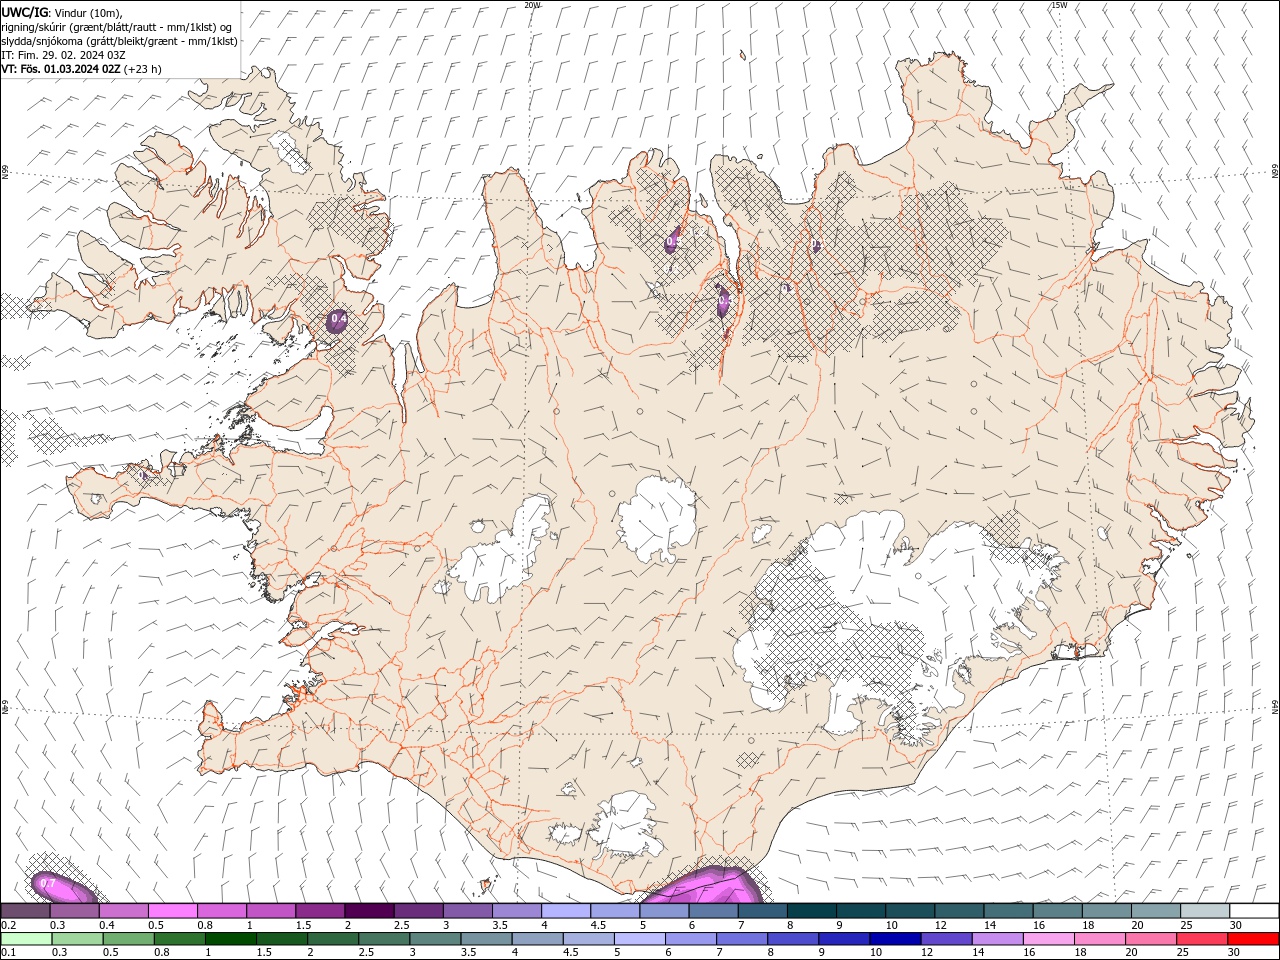Image resolution: width=1280 pixels, height=960 pixels.
Task: Select the bright pink upper swatch starting at 0.5
Action: (172, 911)
